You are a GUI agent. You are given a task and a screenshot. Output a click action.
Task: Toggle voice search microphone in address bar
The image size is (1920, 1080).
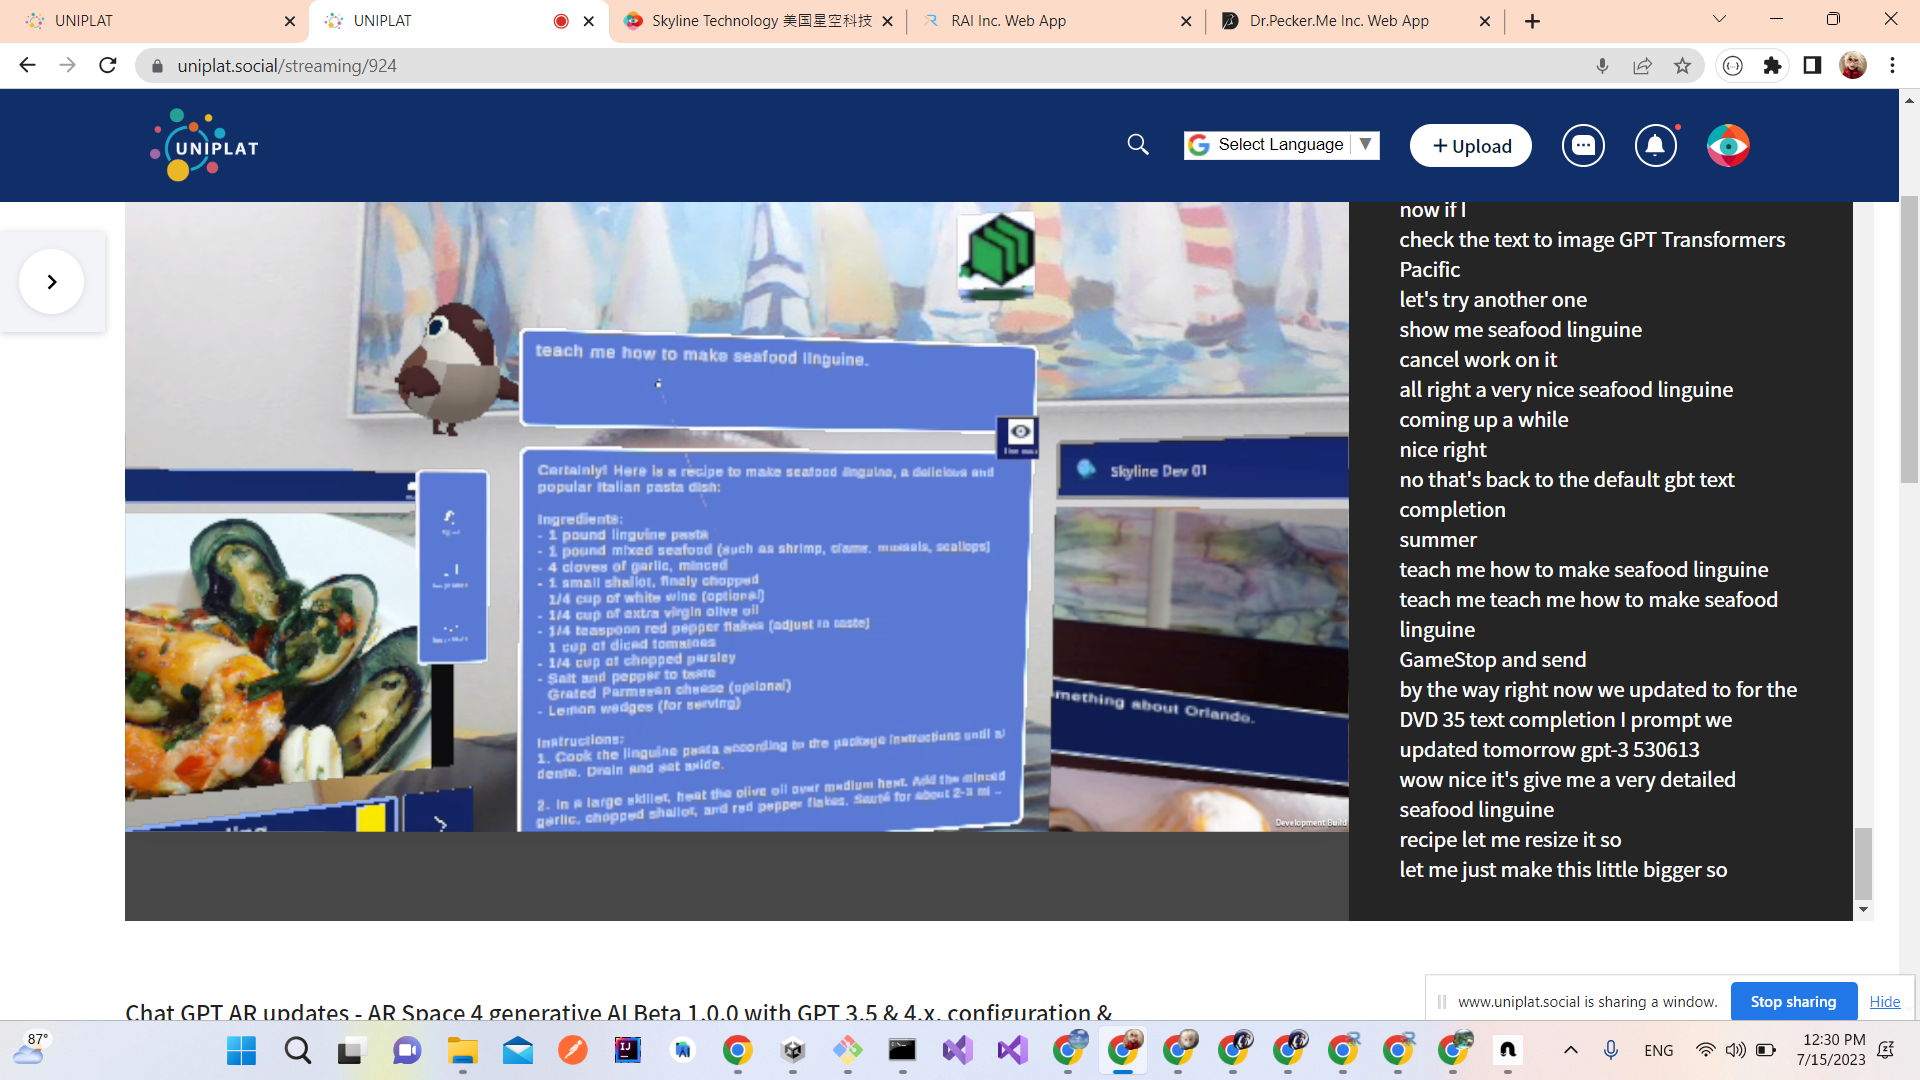pos(1602,66)
